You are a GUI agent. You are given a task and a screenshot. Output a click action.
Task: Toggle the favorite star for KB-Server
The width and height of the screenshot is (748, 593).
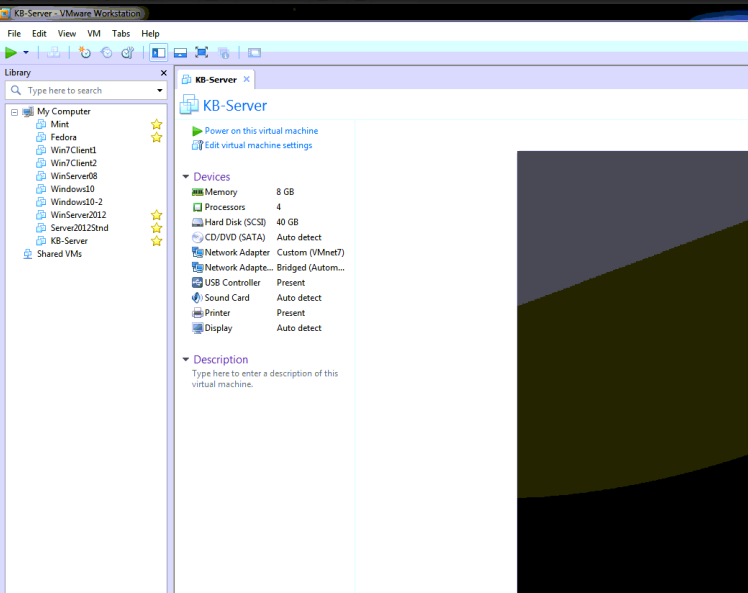click(156, 241)
